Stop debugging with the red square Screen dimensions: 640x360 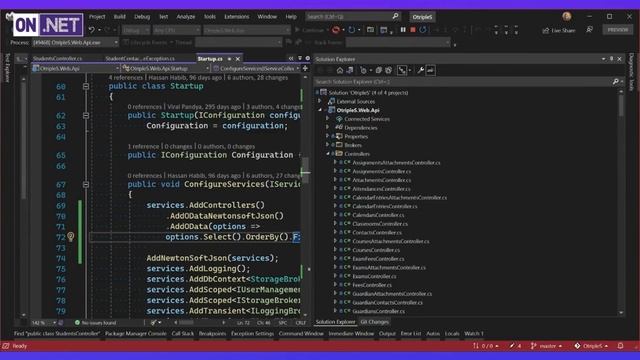tap(413, 30)
